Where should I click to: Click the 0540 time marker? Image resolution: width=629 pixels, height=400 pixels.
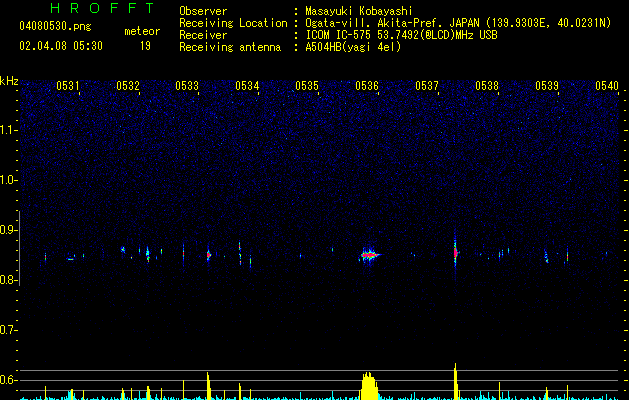pos(607,85)
